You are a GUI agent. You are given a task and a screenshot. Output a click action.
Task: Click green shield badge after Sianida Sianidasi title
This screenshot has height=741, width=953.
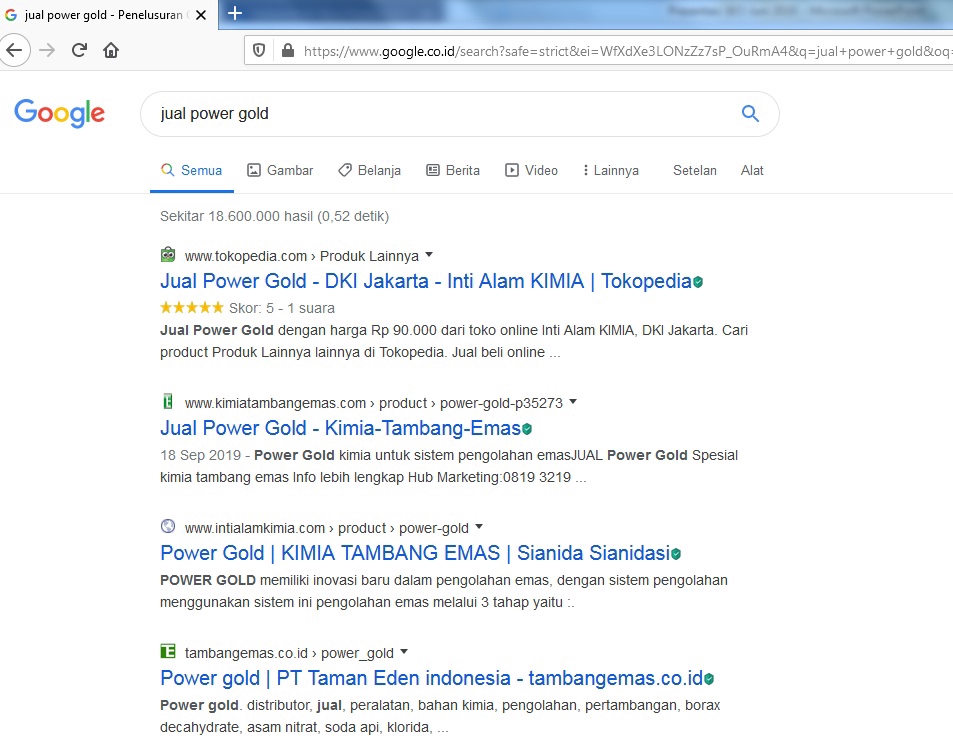pos(676,554)
